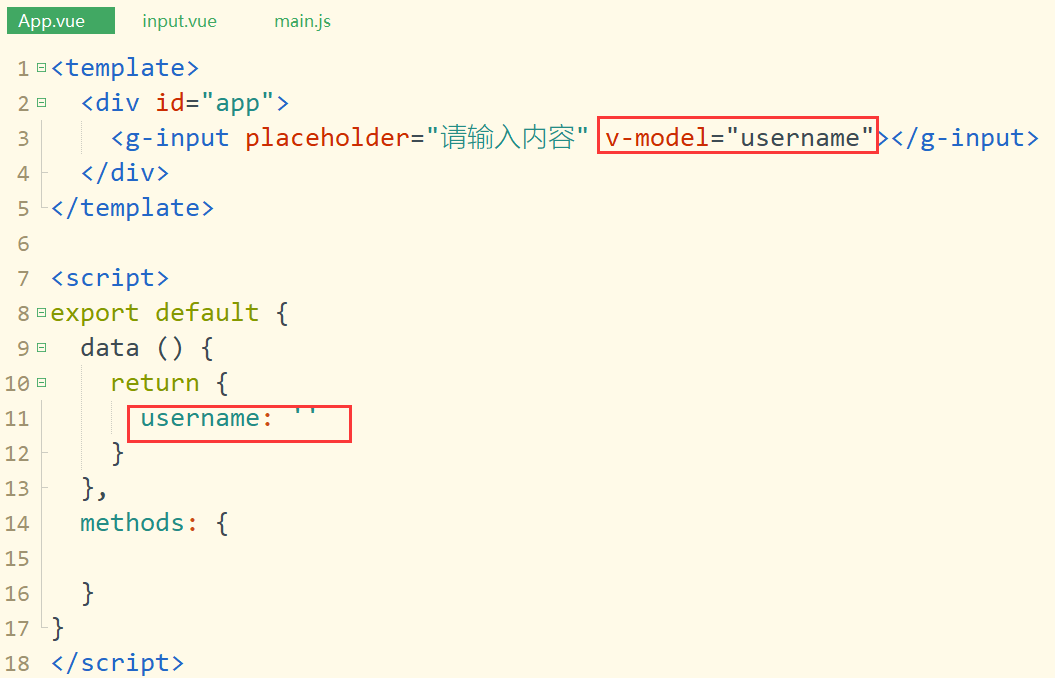Collapse the div#app fold on line 2
The height and width of the screenshot is (678, 1055).
tap(42, 102)
